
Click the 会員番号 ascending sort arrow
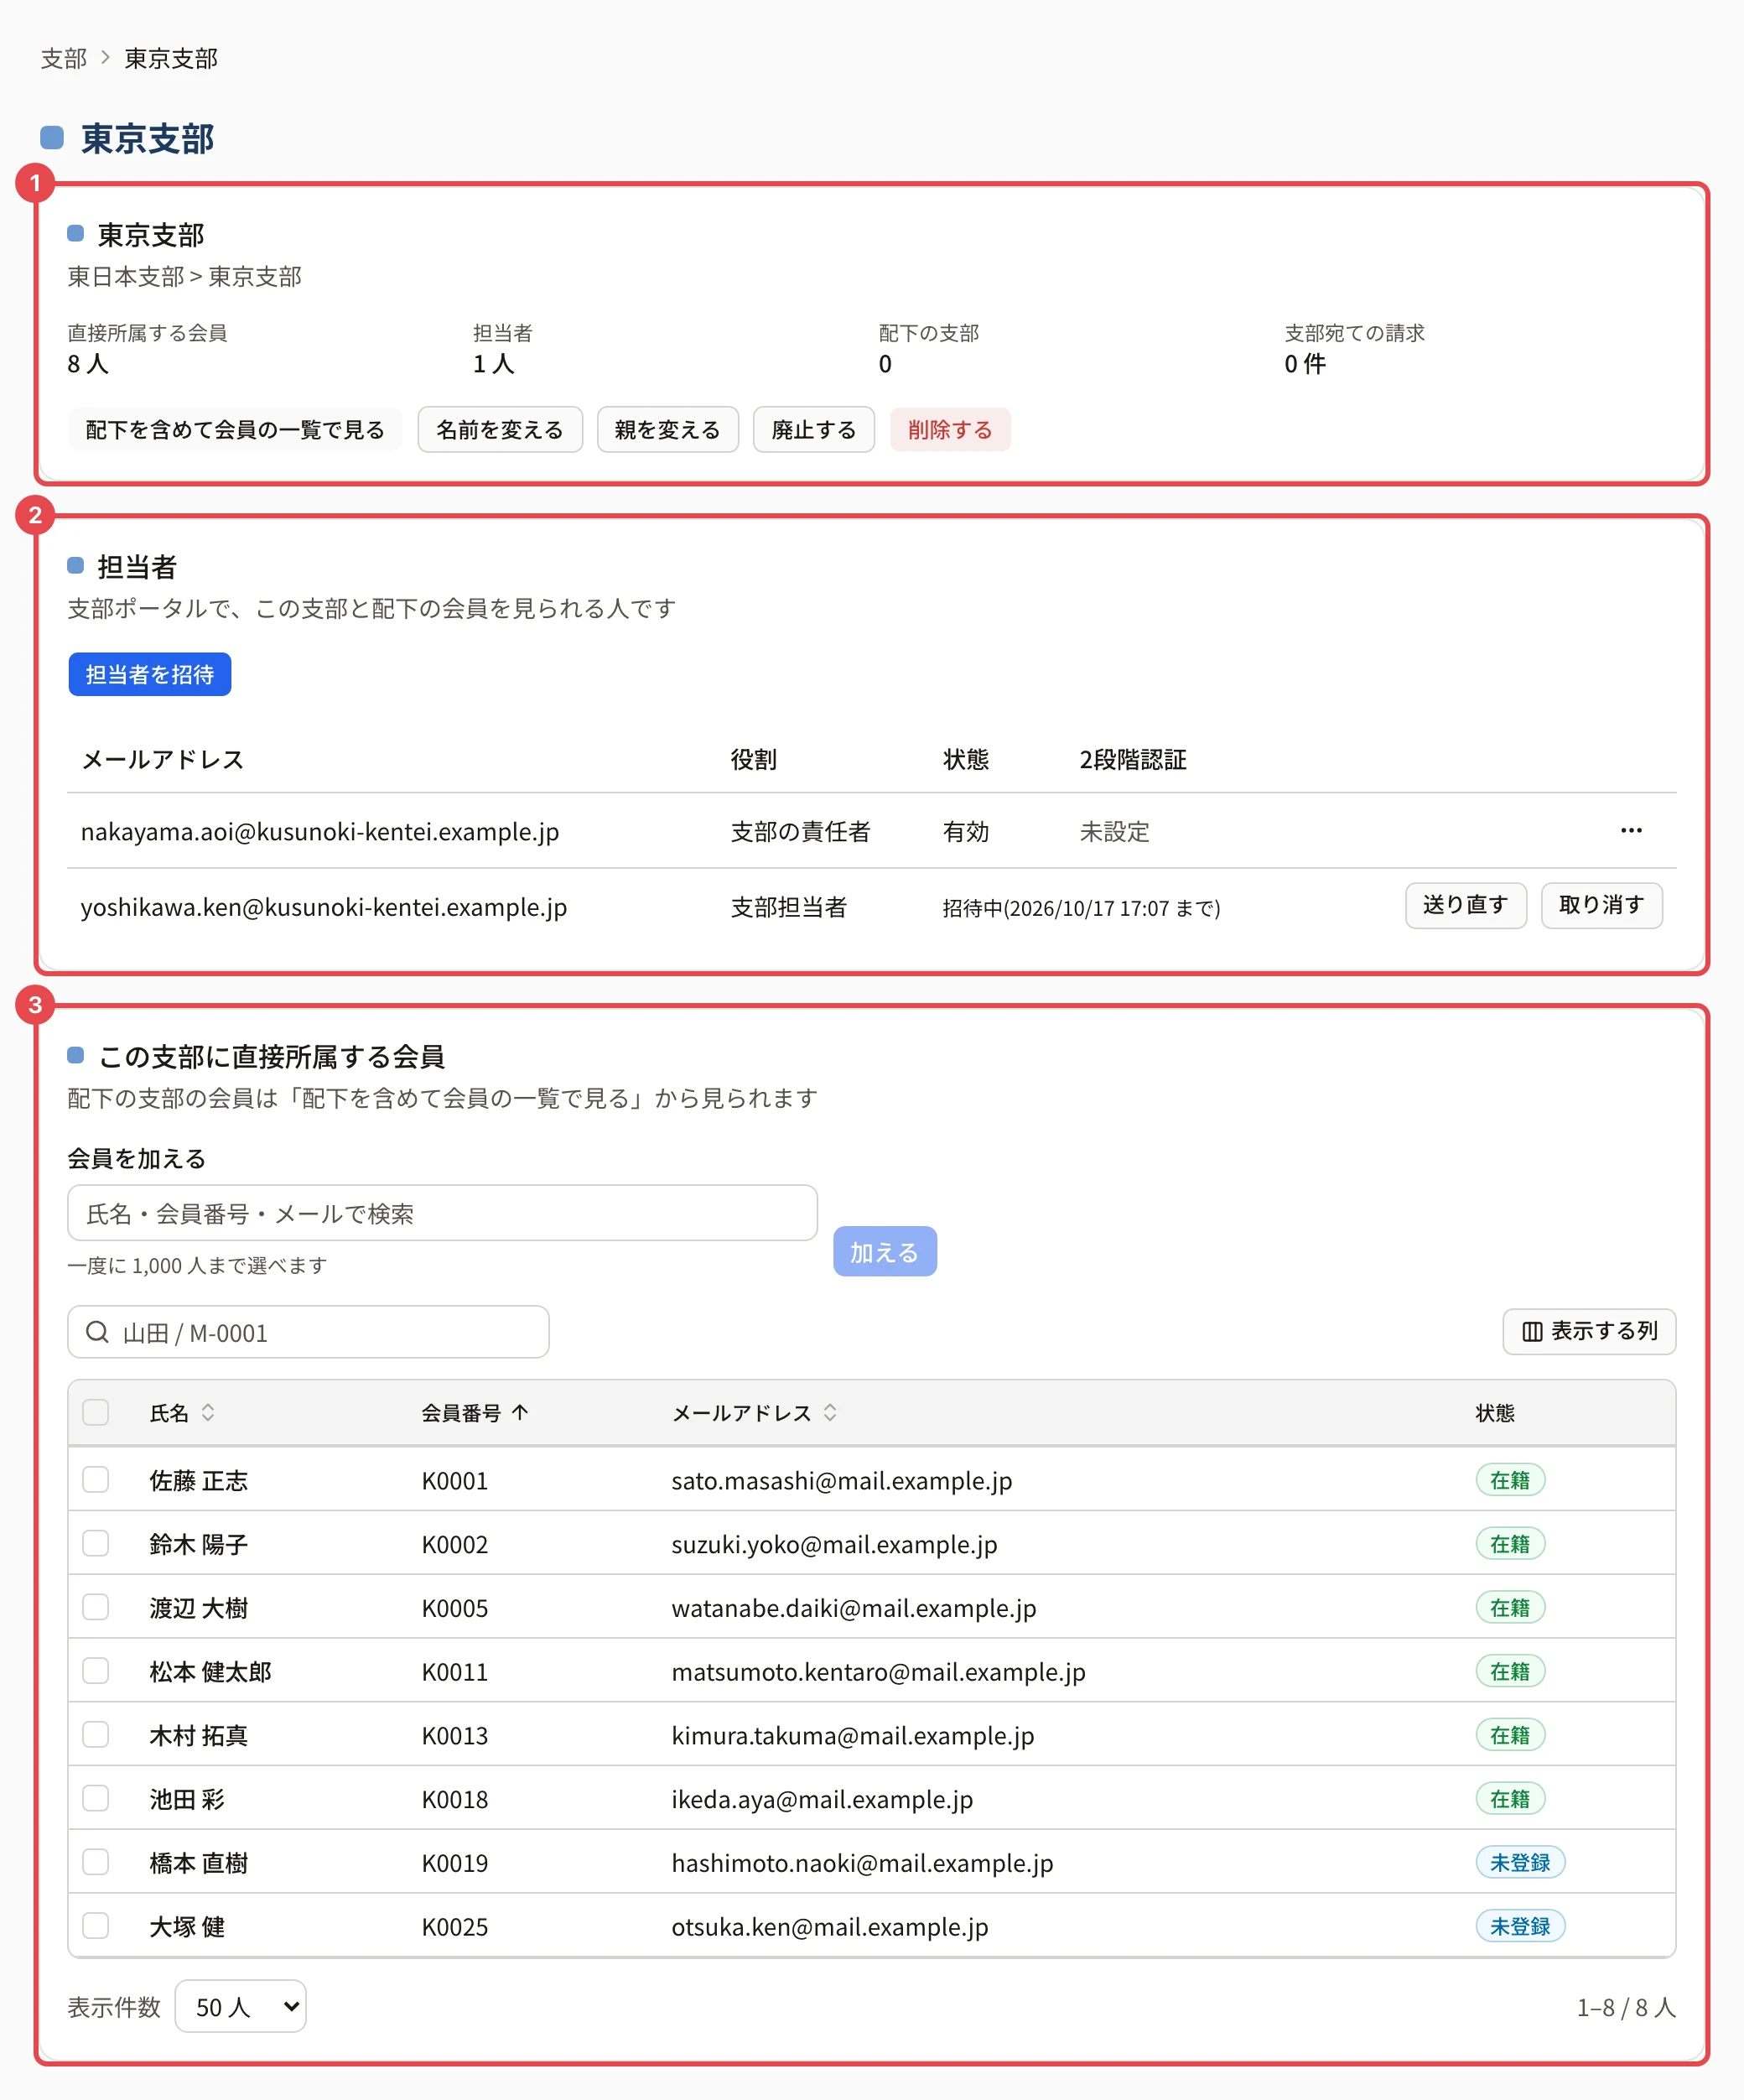click(x=520, y=1412)
